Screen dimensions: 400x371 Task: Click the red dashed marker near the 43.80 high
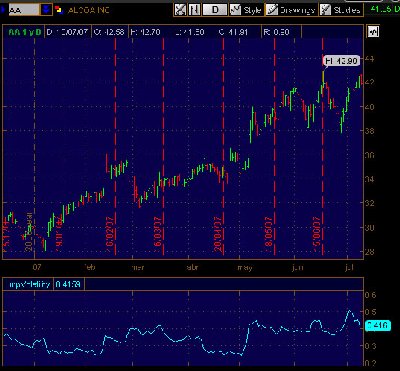pyautogui.click(x=323, y=147)
